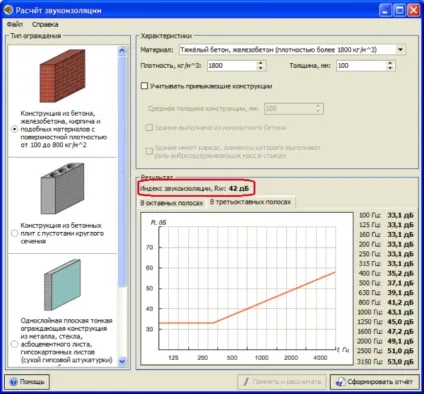Select the hollow concrete slab image
Screen dimensions: 424x394
coord(62,189)
